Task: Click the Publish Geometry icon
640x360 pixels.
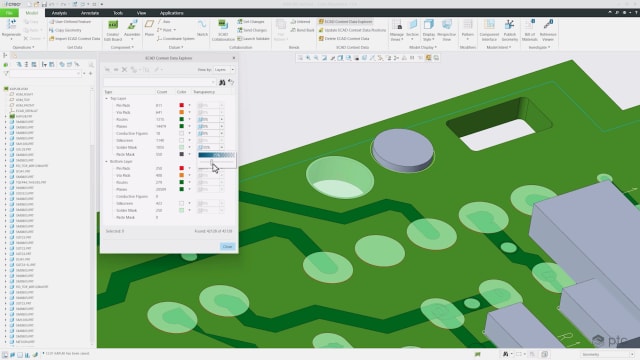Action: [x=509, y=24]
